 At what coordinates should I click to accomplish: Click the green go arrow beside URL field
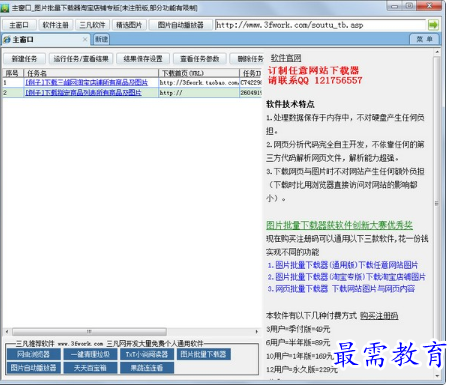click(433, 25)
